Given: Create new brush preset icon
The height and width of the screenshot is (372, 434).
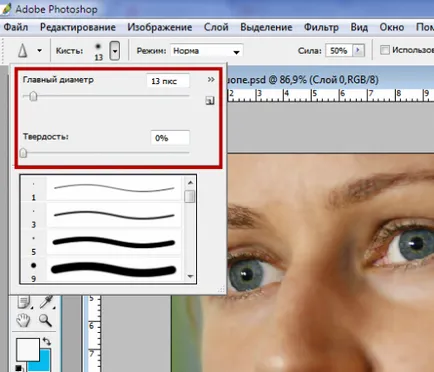Looking at the screenshot, I should pos(210,101).
